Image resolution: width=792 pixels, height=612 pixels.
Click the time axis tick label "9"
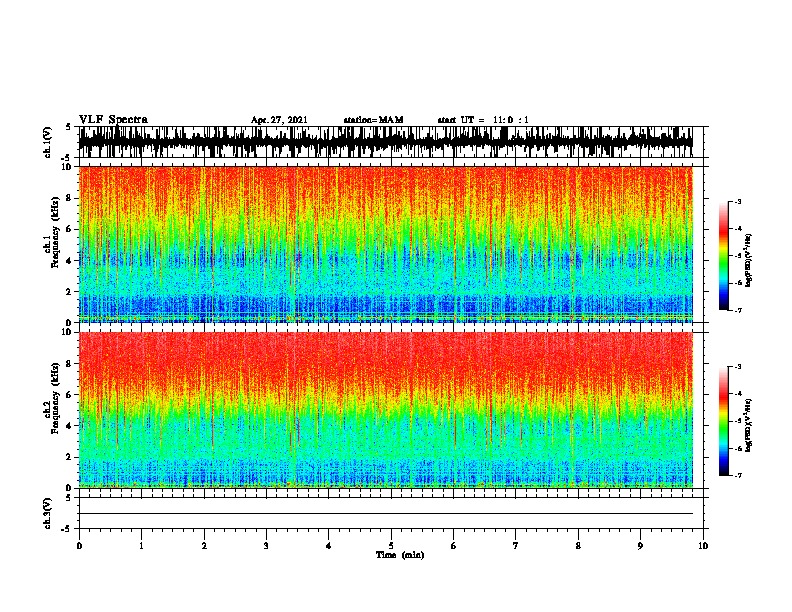point(640,546)
